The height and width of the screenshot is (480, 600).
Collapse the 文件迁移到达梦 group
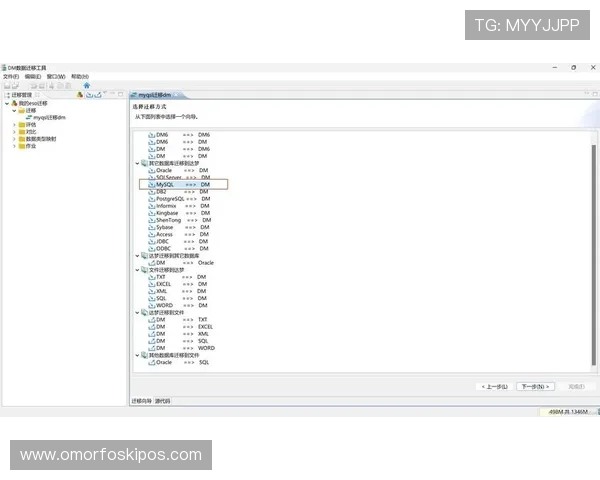pos(138,270)
